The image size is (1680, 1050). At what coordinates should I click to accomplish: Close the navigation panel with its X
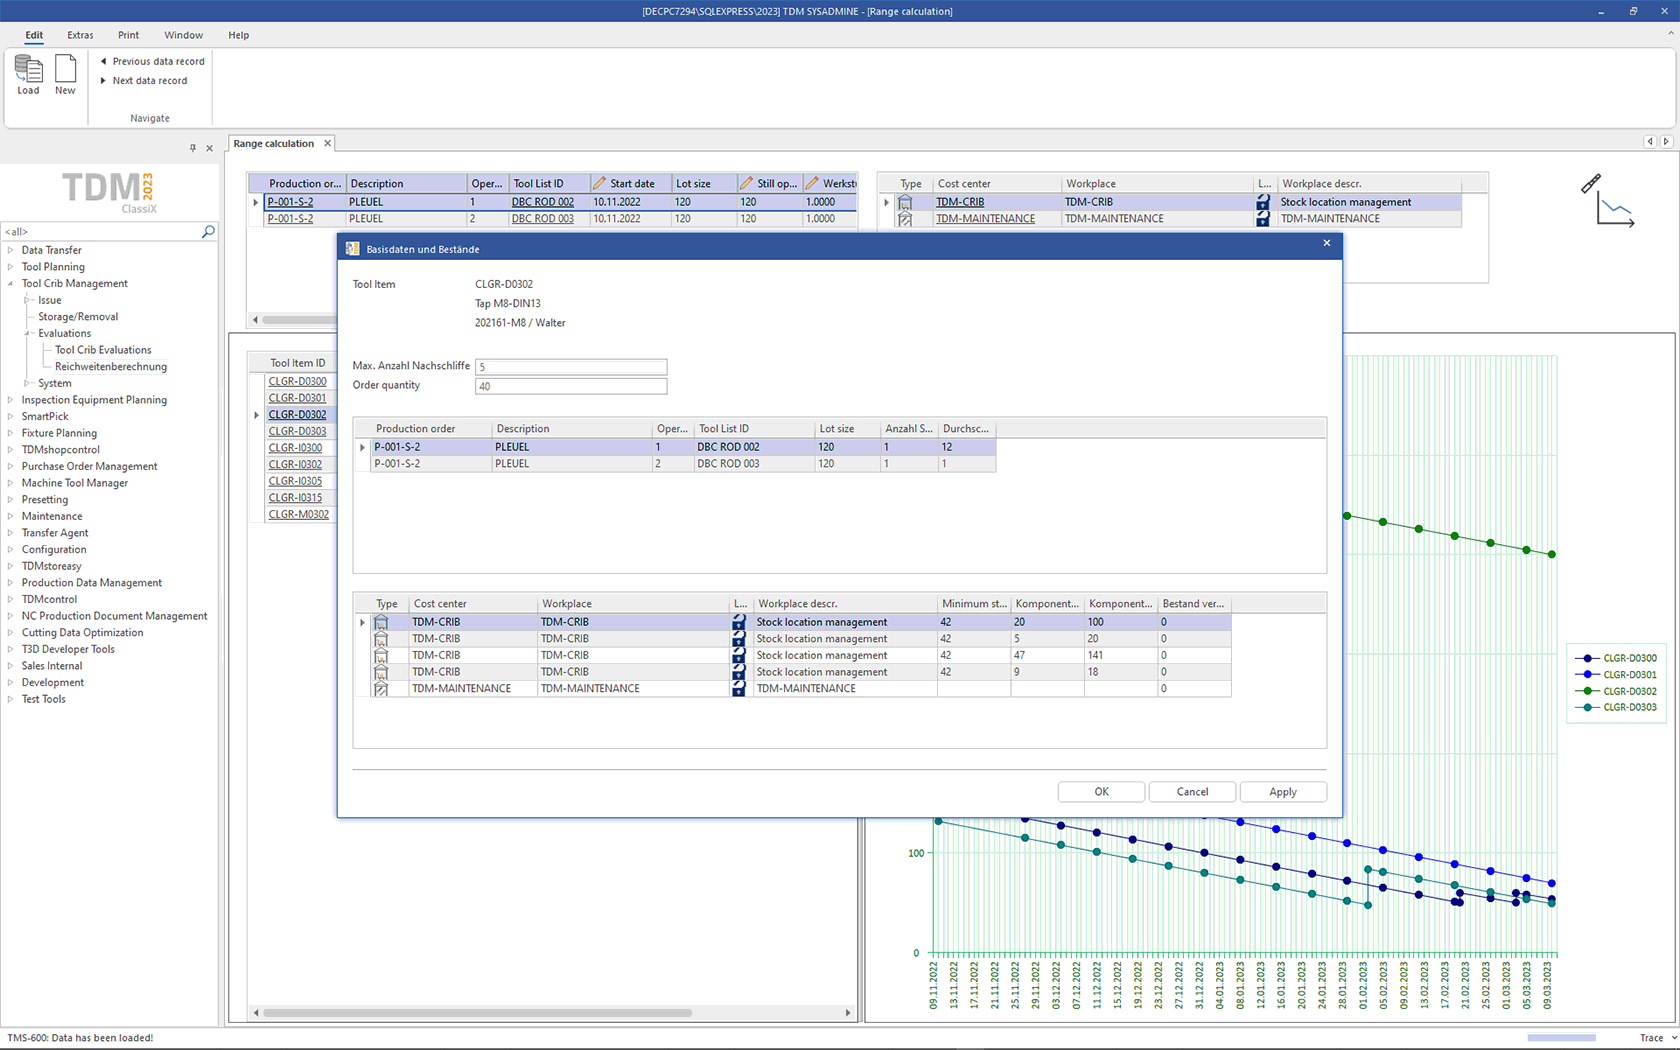point(209,148)
